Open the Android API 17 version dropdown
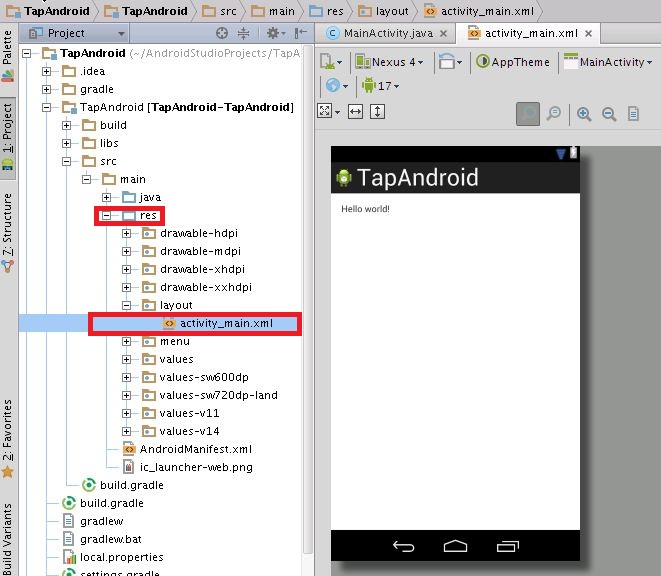Screen dimensions: 661x576 (x=381, y=86)
